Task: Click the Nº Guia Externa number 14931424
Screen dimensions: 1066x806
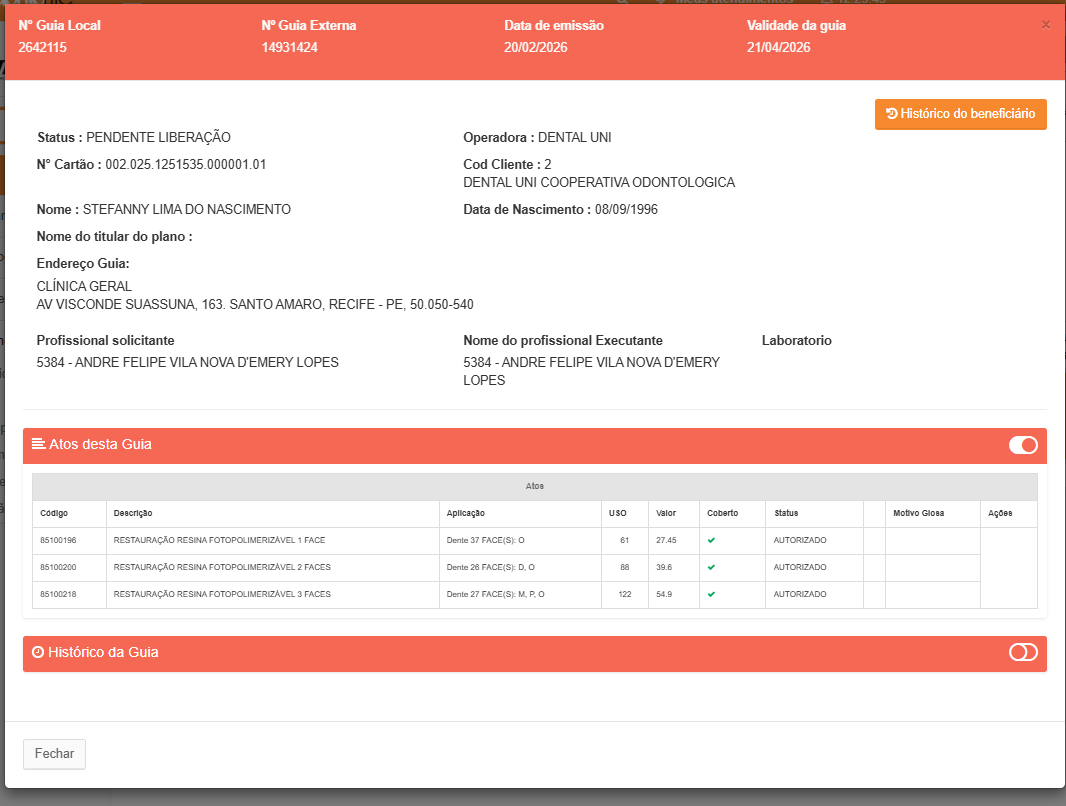Action: point(290,47)
